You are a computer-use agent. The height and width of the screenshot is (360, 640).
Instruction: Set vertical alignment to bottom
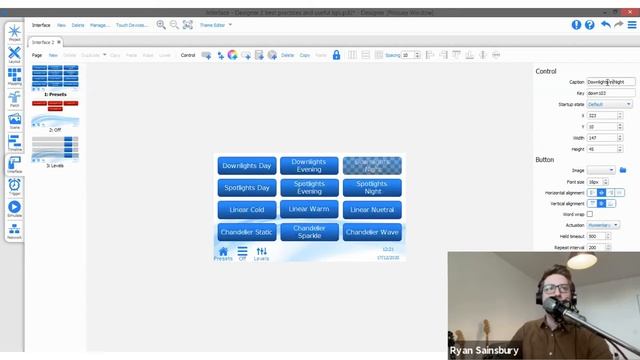click(x=610, y=203)
